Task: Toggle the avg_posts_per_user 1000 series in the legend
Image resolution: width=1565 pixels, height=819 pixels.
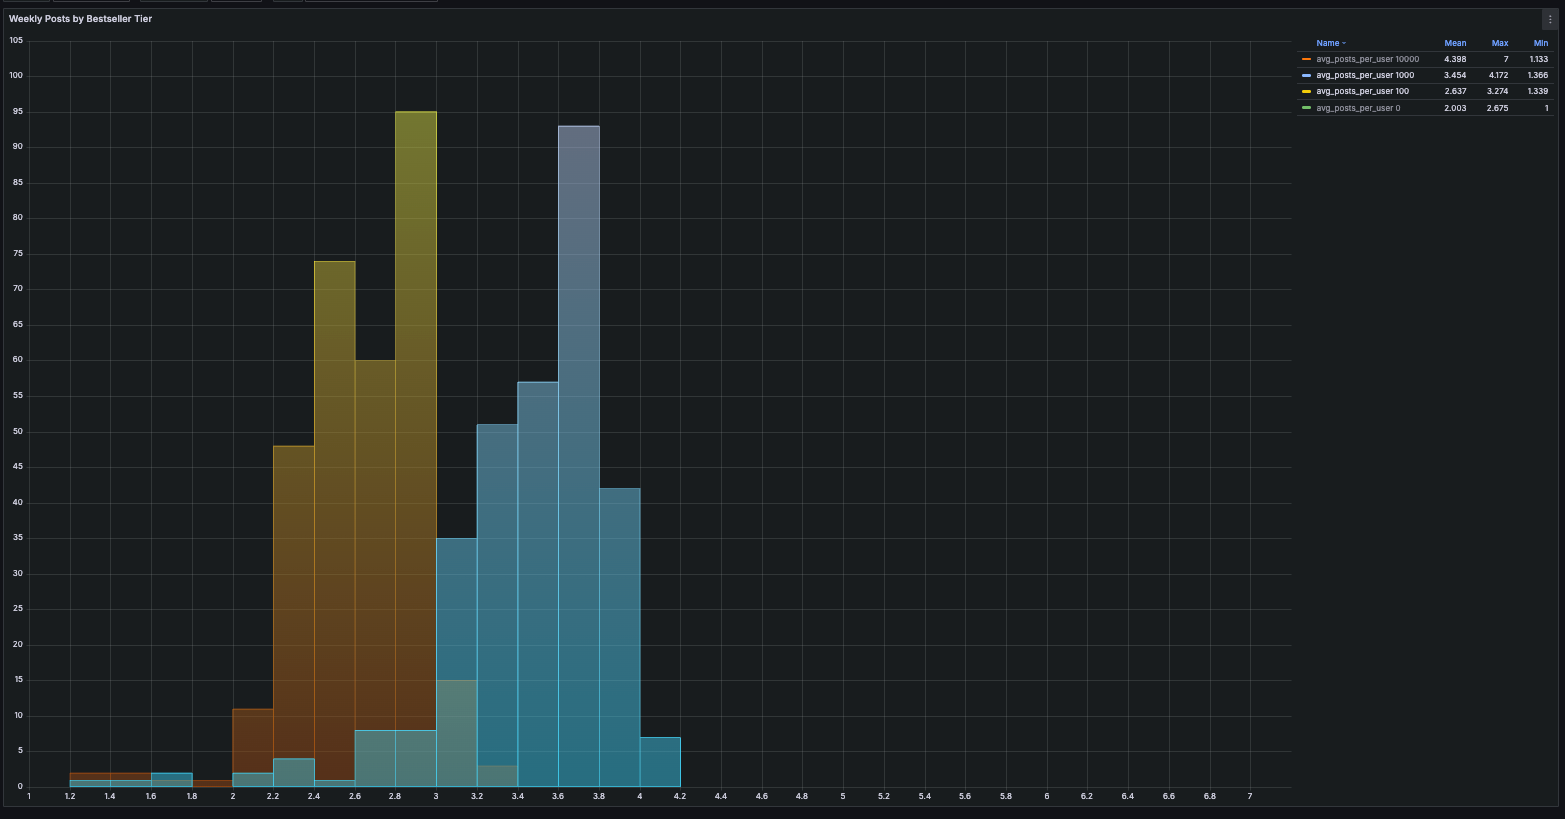Action: [1365, 75]
